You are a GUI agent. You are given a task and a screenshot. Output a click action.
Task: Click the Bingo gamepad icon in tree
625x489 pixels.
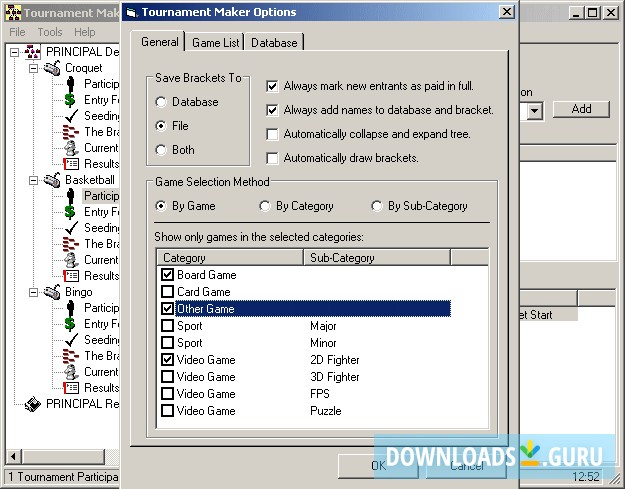(x=52, y=292)
